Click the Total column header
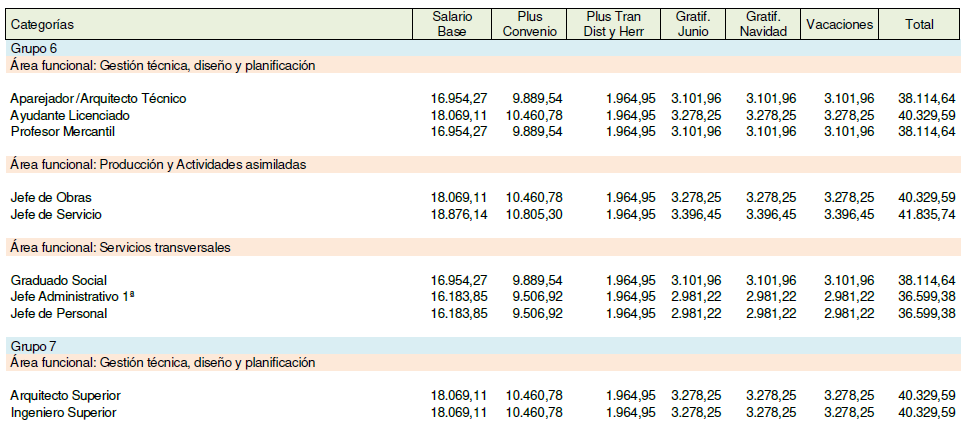The image size is (969, 431). [x=919, y=25]
